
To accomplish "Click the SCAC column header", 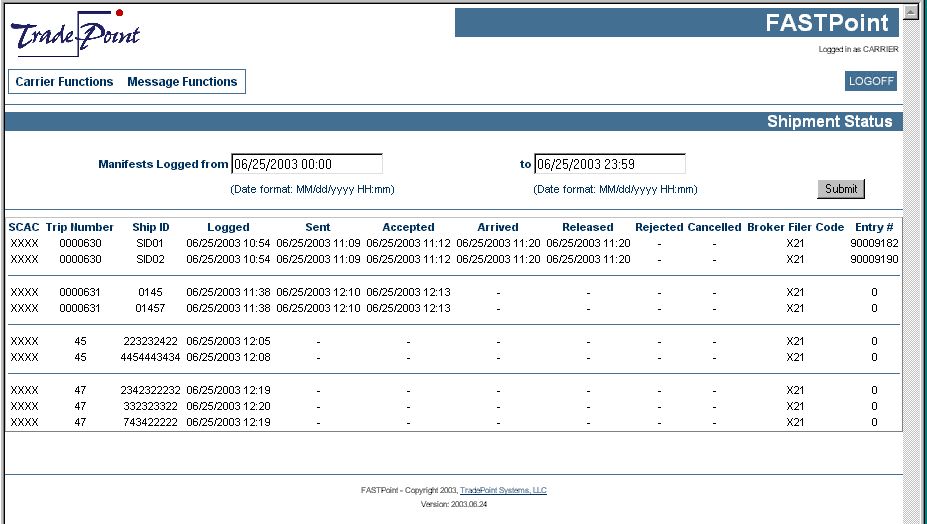I will point(24,227).
